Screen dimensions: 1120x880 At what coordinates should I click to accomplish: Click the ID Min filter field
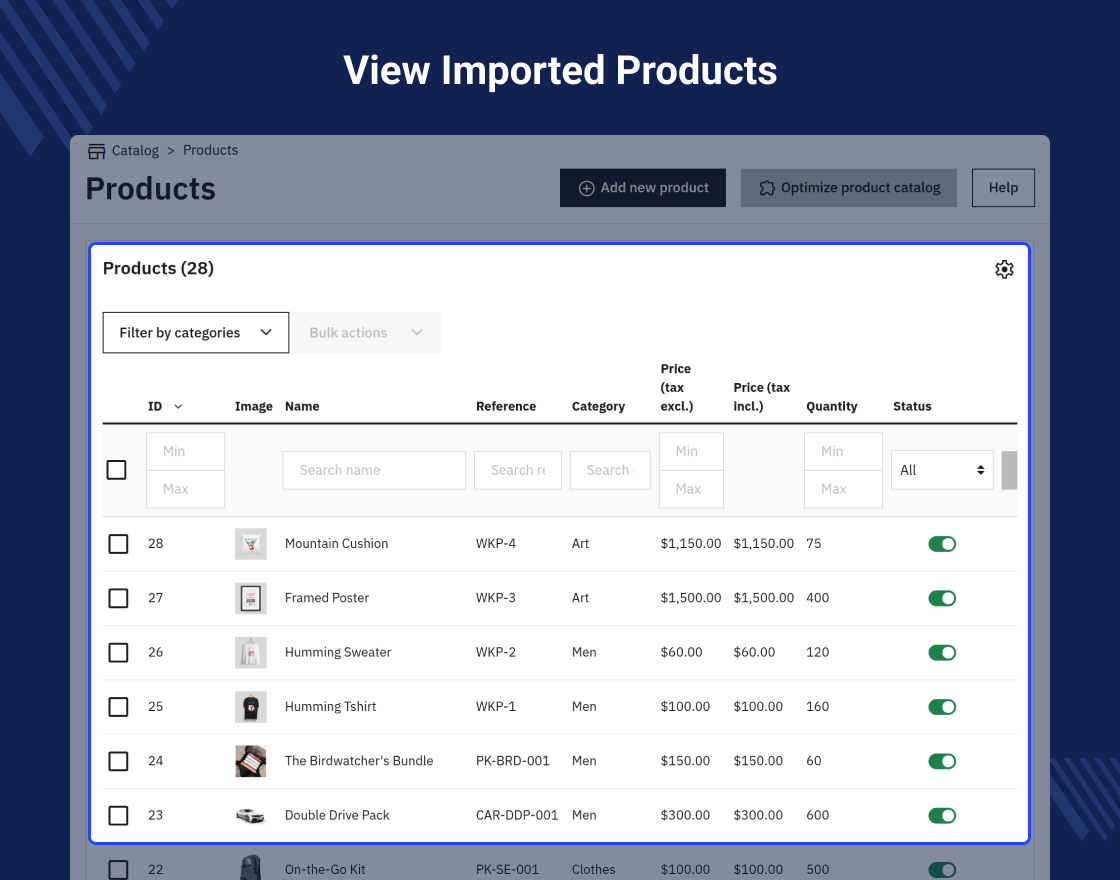coord(186,451)
